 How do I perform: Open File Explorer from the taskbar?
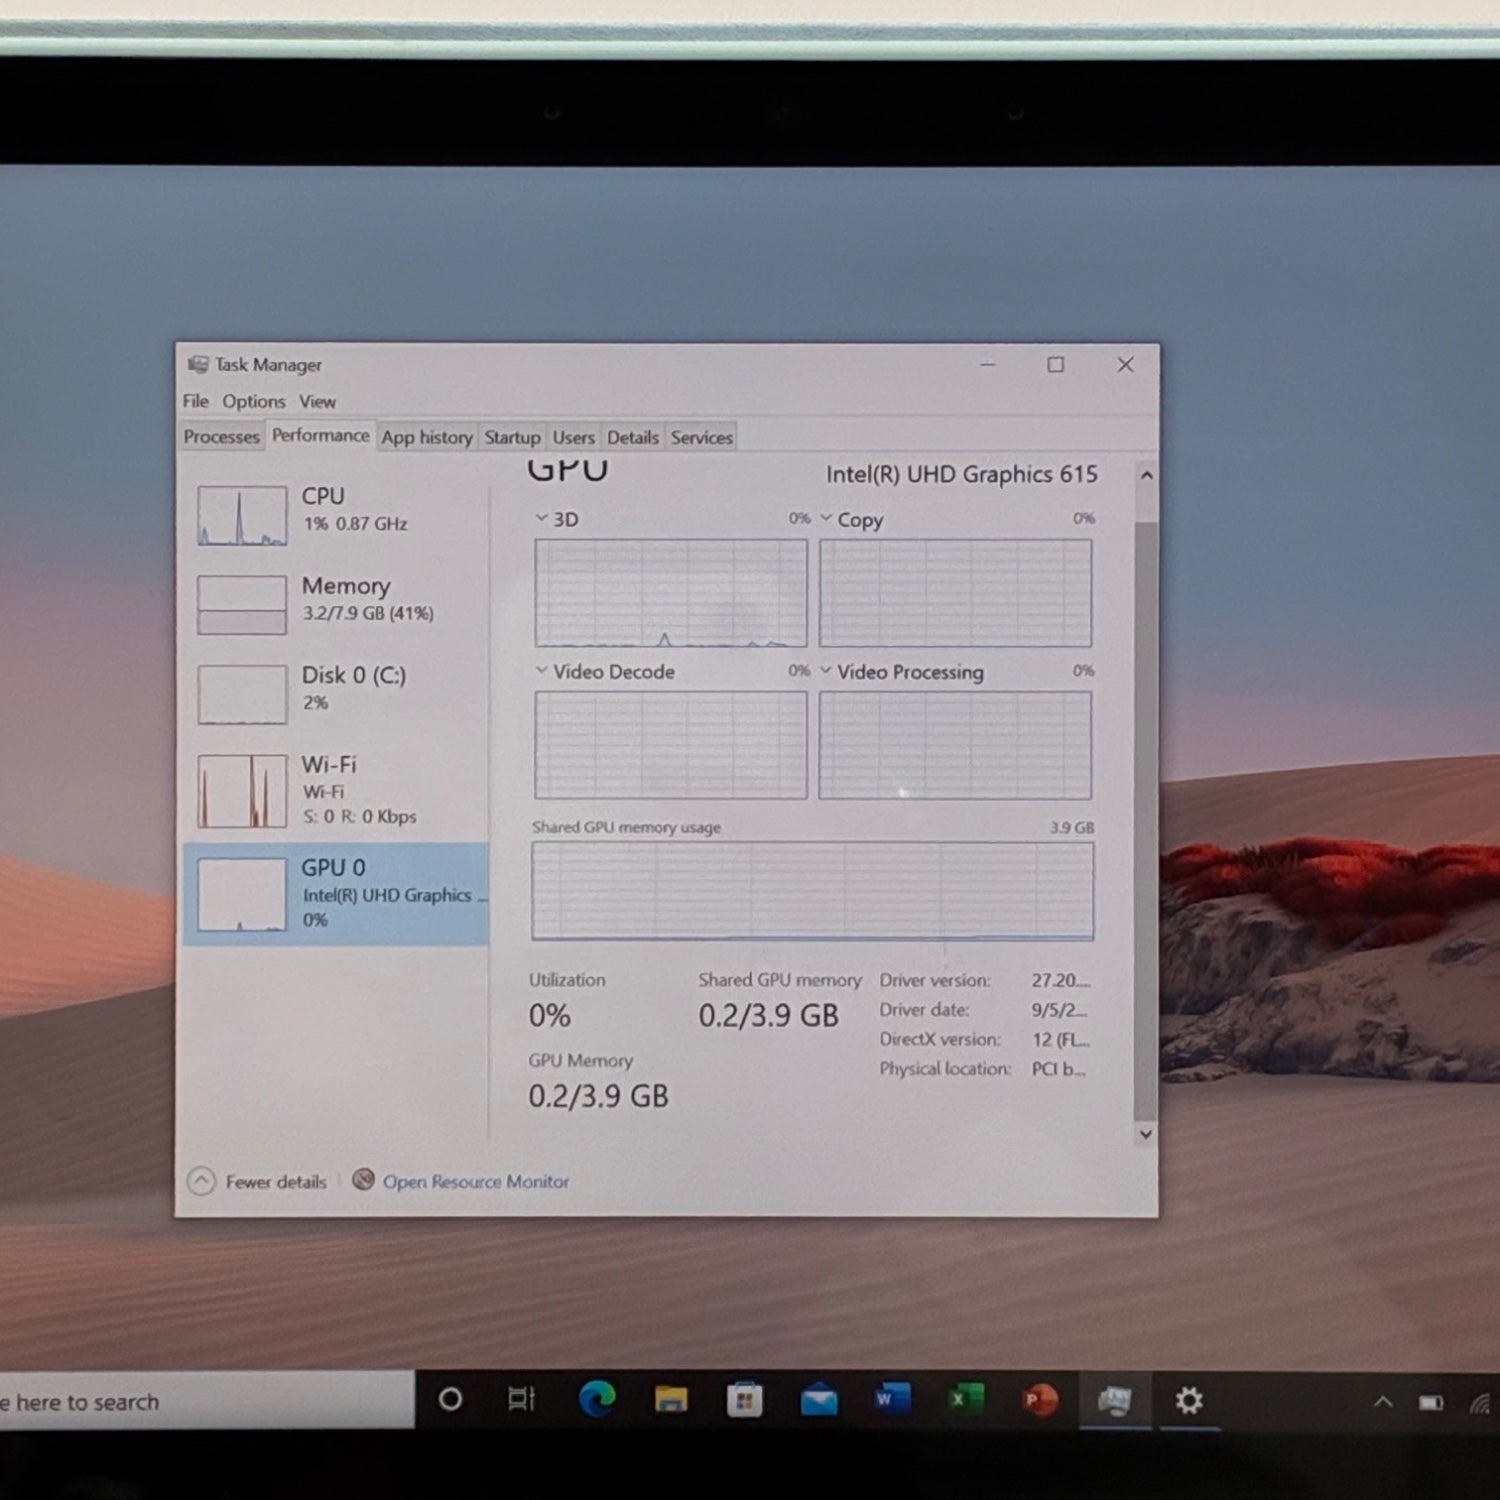coord(671,1398)
